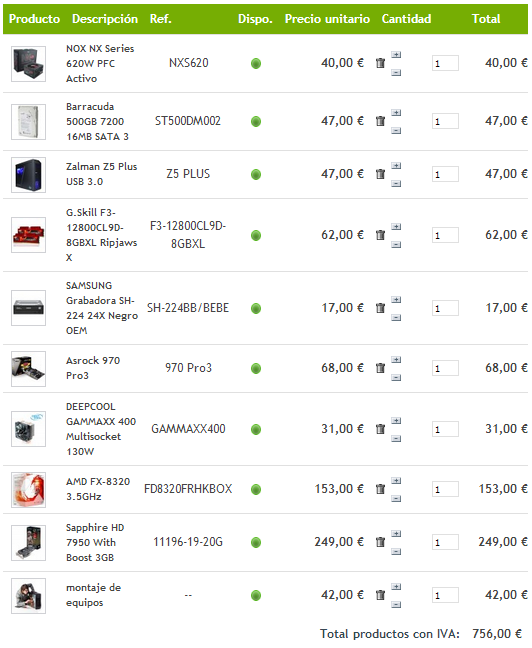
Task: Remove Barracuda 500GB using its trash icon
Action: click(380, 121)
